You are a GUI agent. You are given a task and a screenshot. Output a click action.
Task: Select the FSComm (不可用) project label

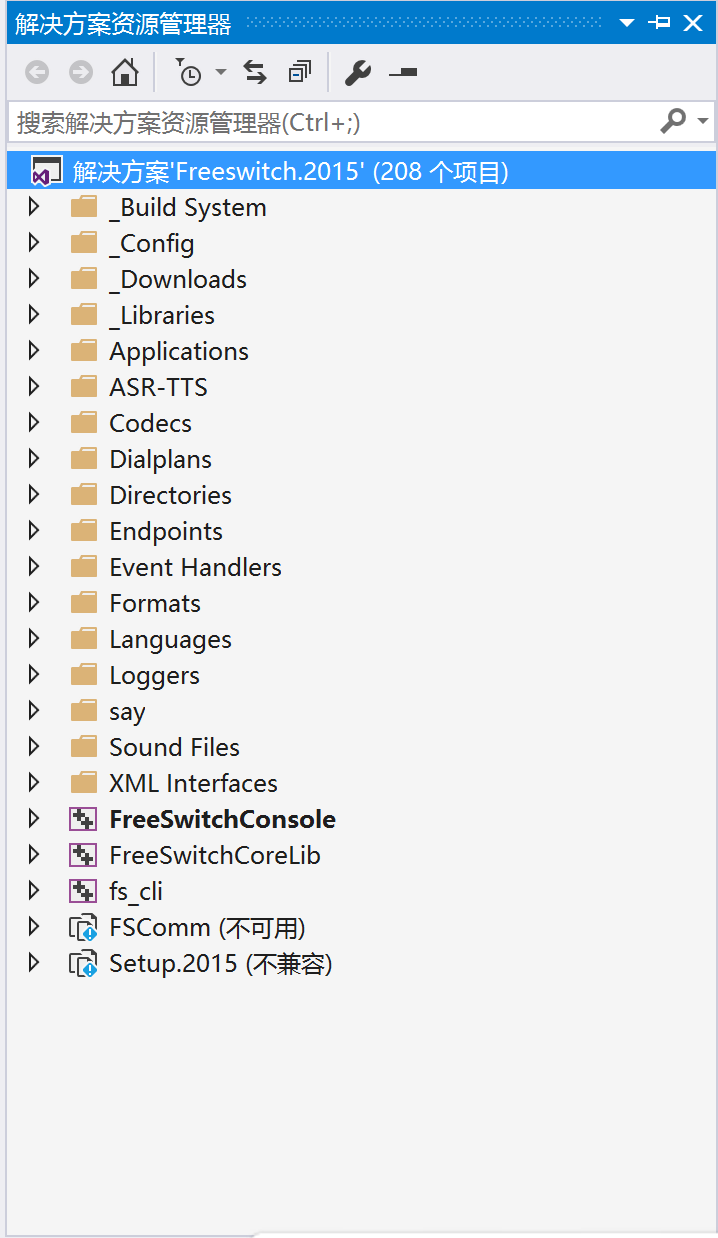coord(207,928)
